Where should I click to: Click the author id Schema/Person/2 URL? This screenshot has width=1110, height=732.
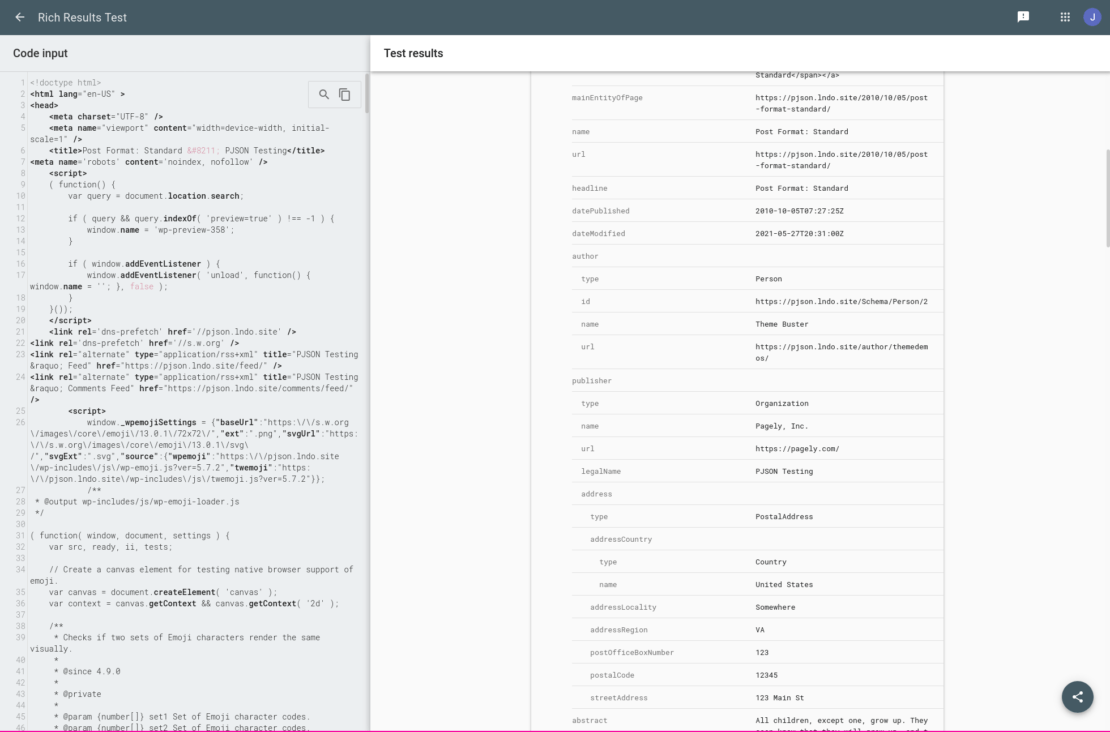pyautogui.click(x=841, y=302)
